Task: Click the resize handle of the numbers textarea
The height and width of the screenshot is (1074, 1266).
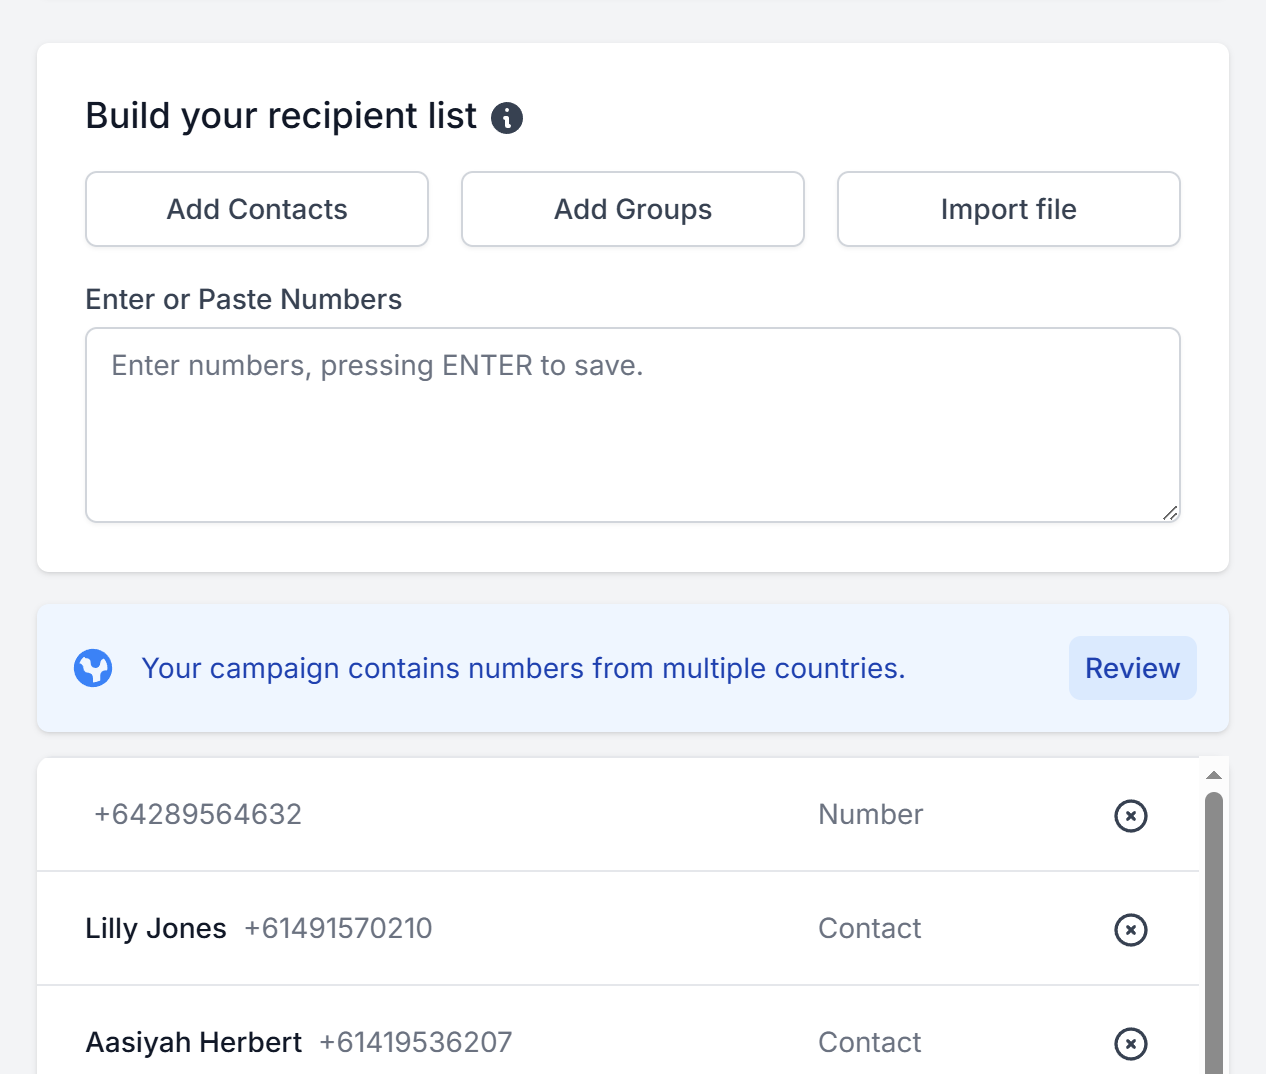Action: click(1169, 512)
